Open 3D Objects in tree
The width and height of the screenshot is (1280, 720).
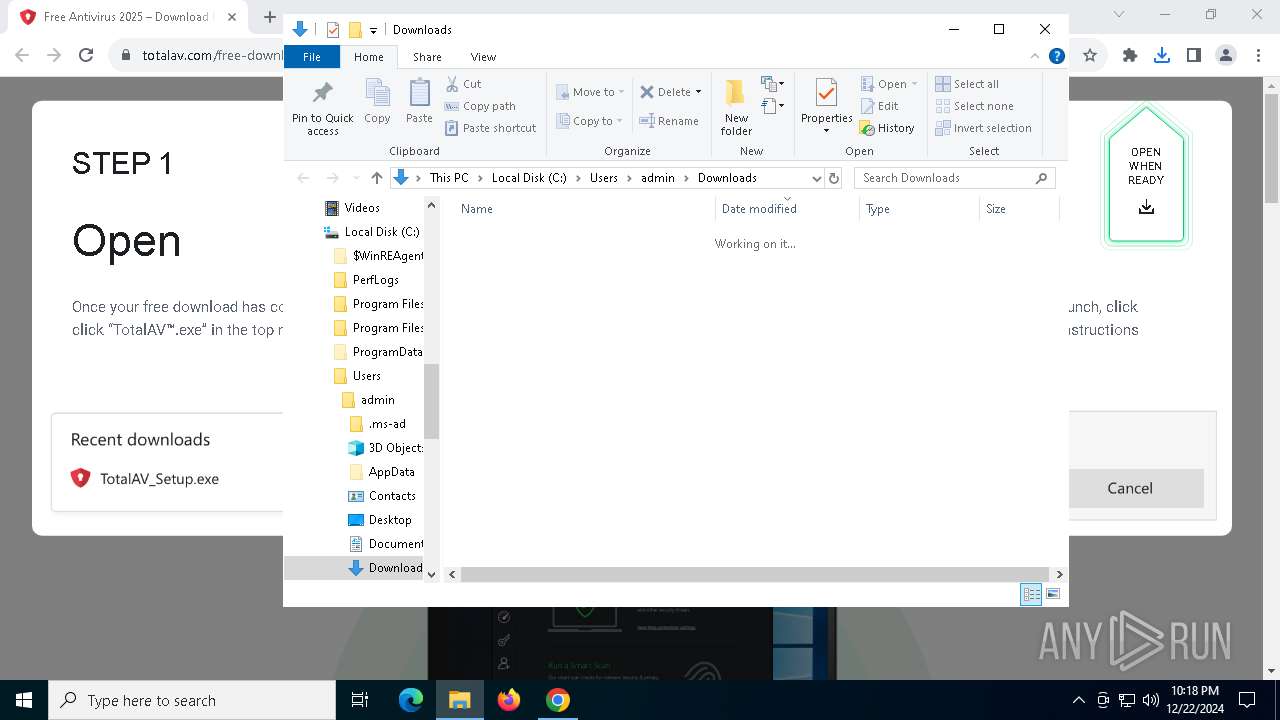(395, 448)
